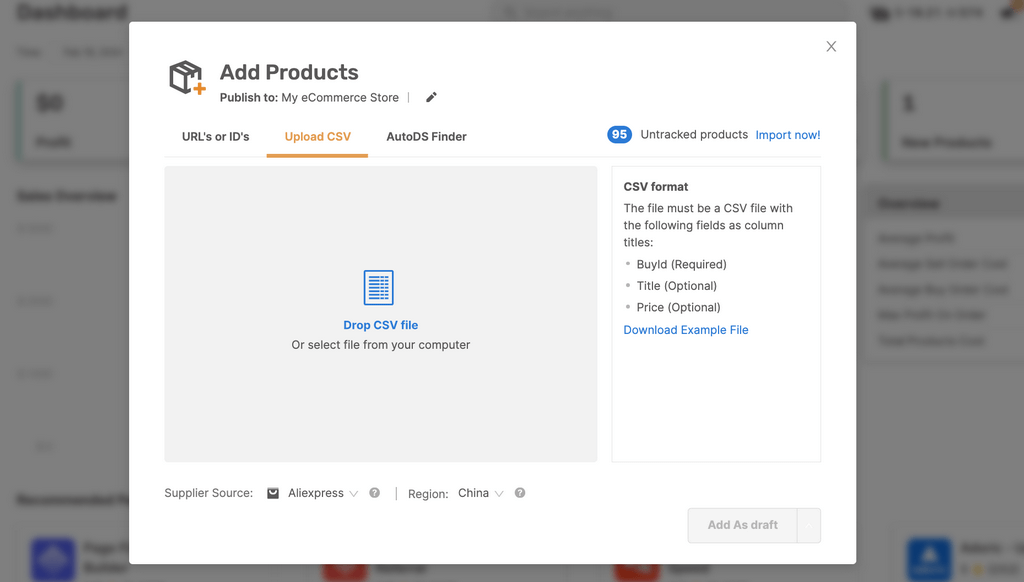Click the 'BuyId (Required)' field text
Screen dimensions: 1024x582
click(x=681, y=265)
